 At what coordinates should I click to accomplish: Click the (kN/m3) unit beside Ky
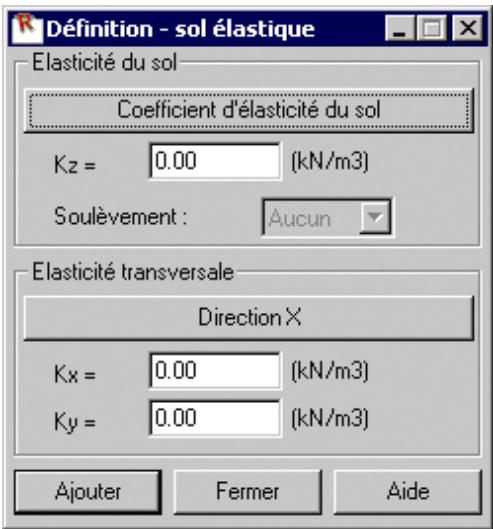330,418
